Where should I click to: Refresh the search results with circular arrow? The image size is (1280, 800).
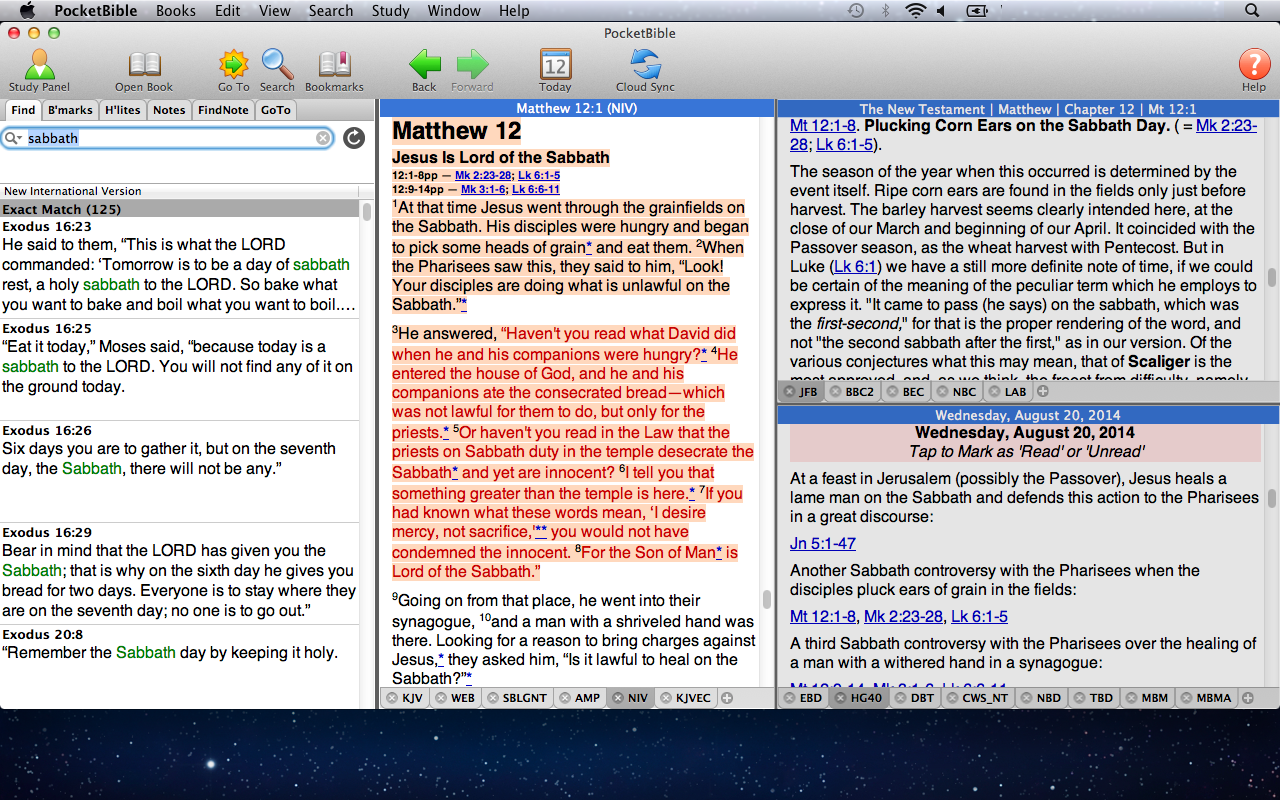[354, 138]
